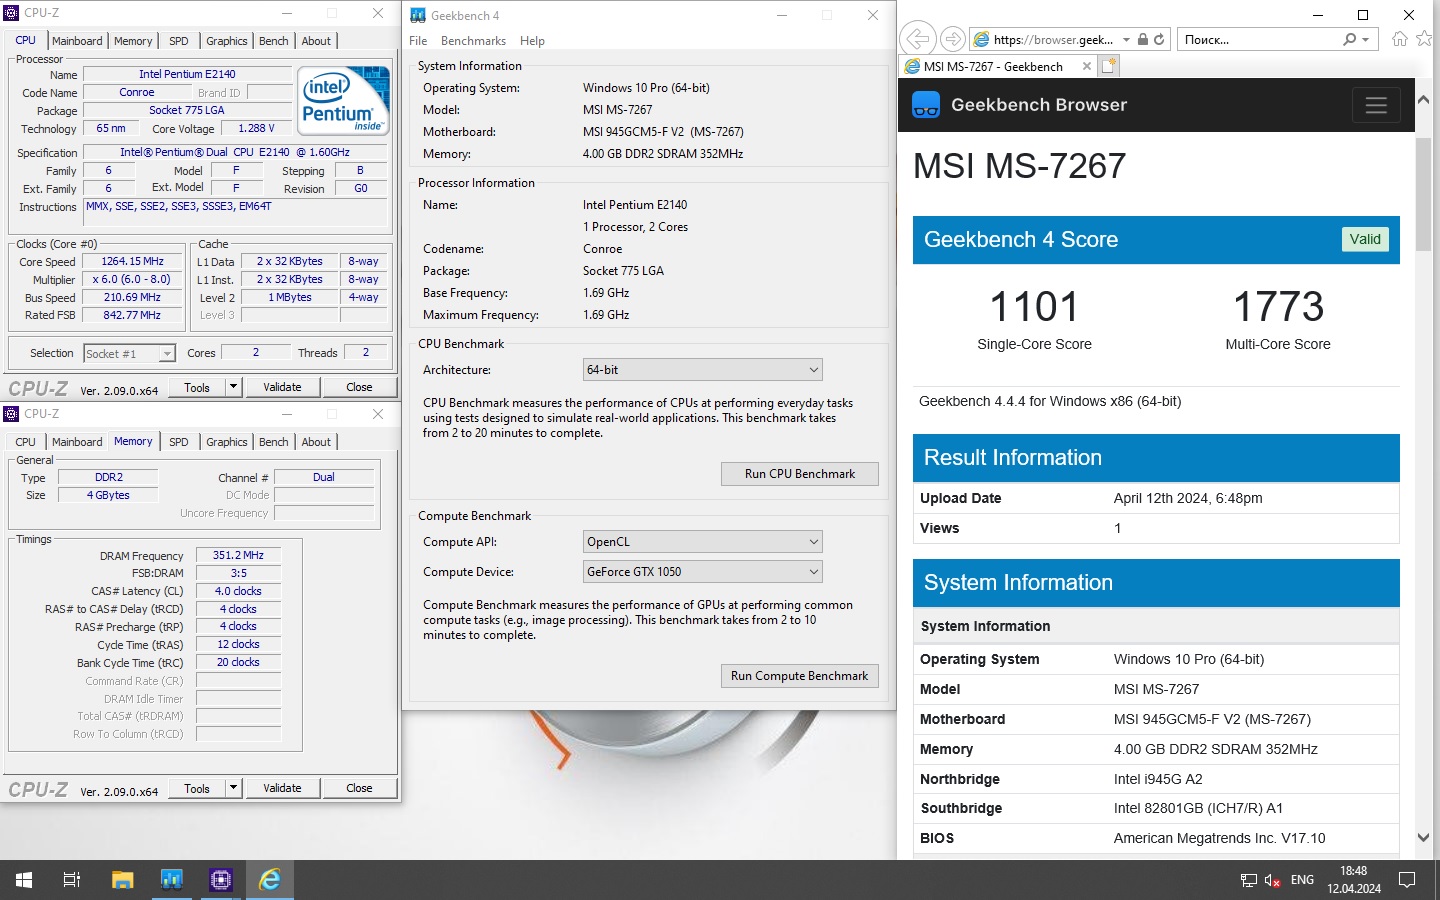Open a new browser tab

point(1108,66)
